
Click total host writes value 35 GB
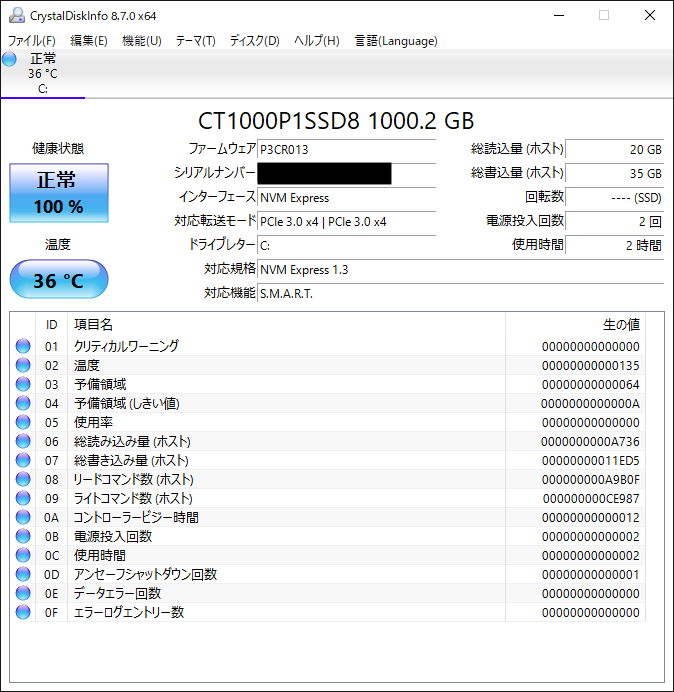(614, 173)
